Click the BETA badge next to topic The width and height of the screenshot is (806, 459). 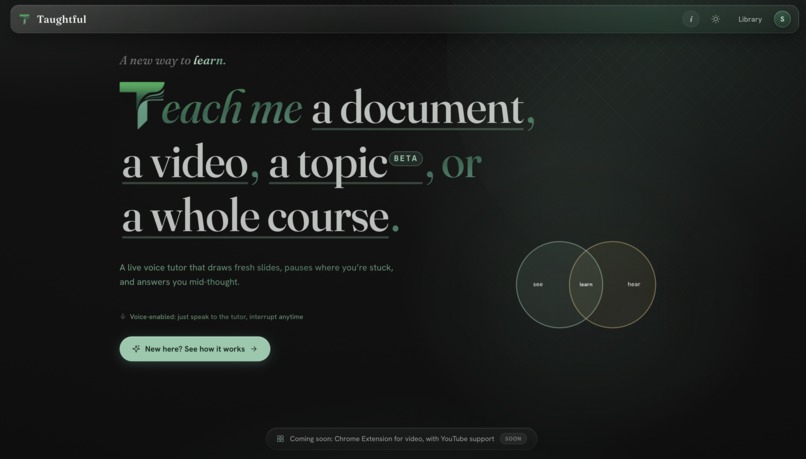406,158
